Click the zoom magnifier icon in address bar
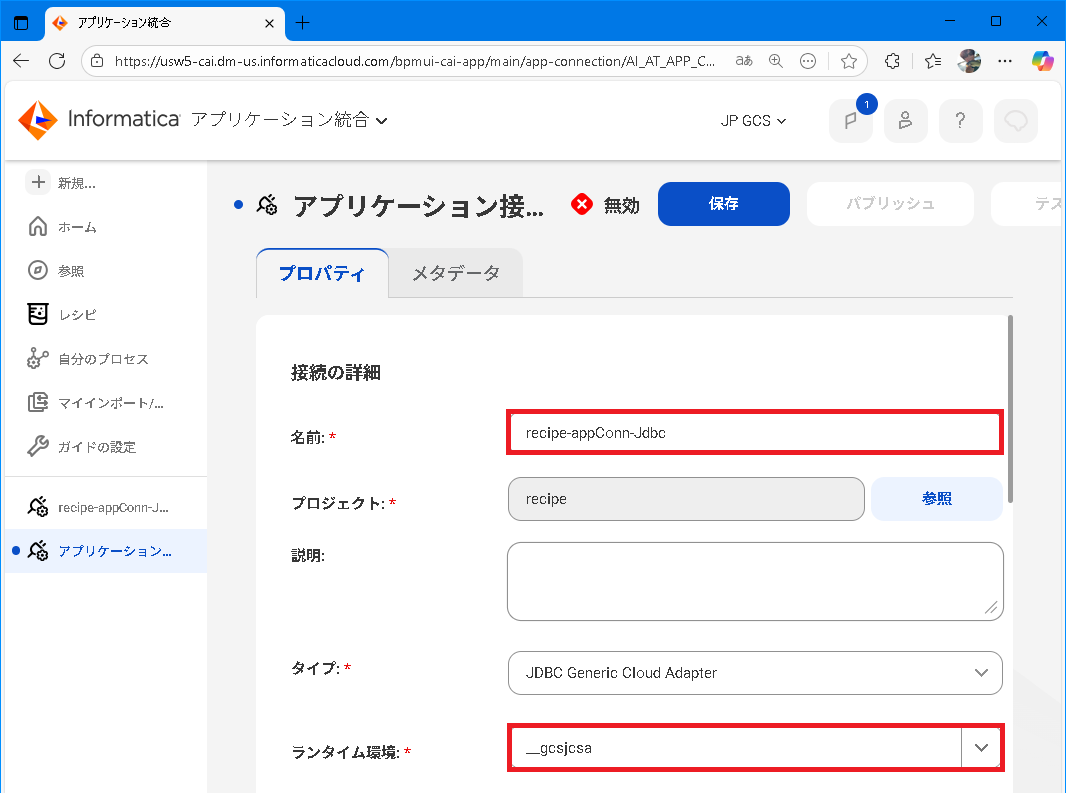1066x793 pixels. coord(776,61)
